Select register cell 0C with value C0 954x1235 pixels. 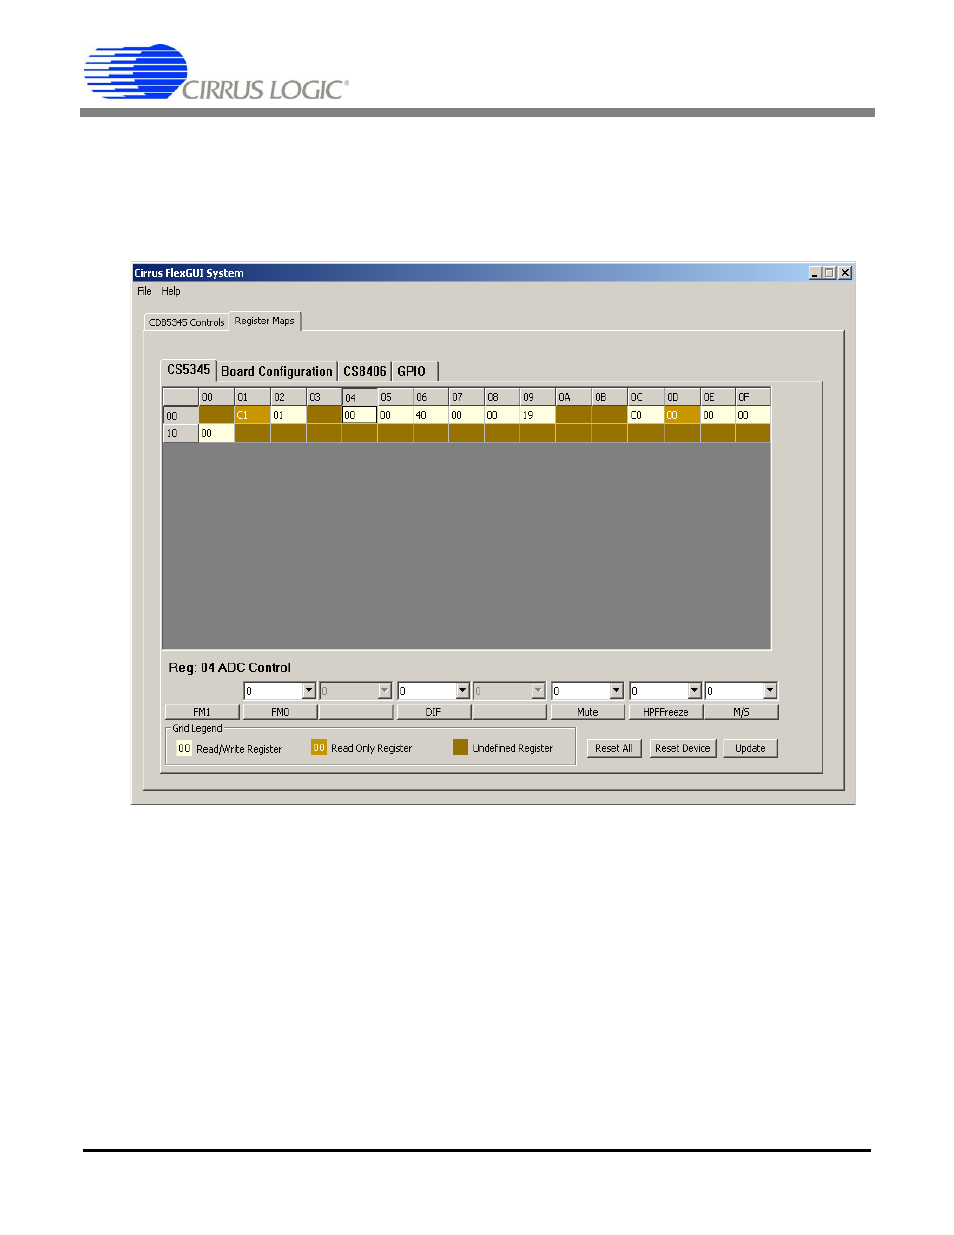point(645,415)
